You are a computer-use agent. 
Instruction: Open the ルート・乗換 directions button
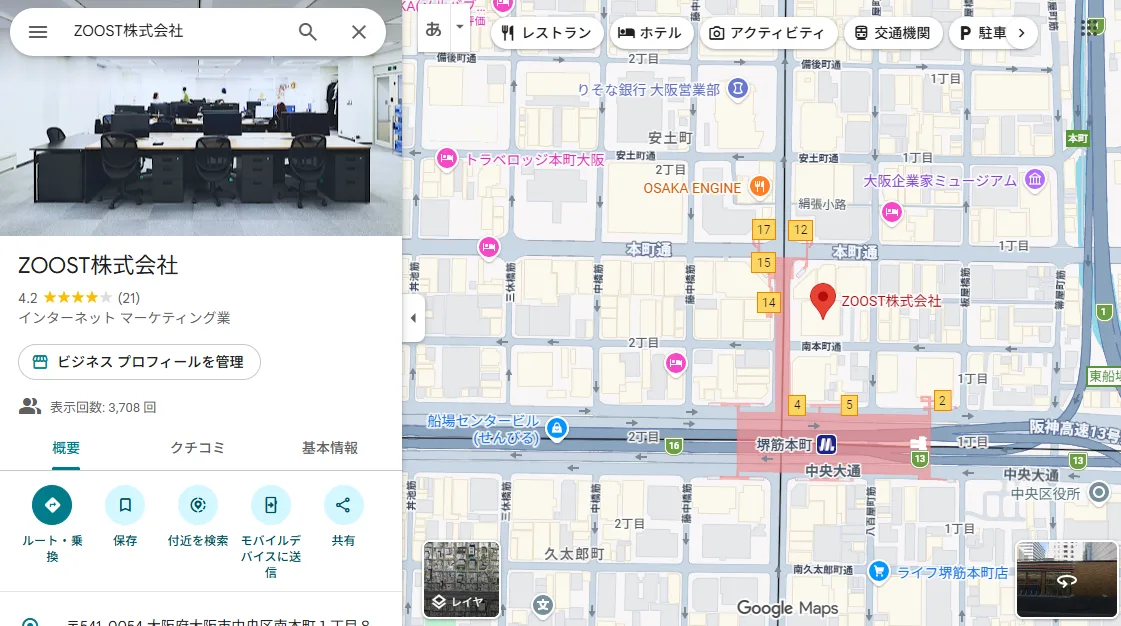click(x=52, y=505)
